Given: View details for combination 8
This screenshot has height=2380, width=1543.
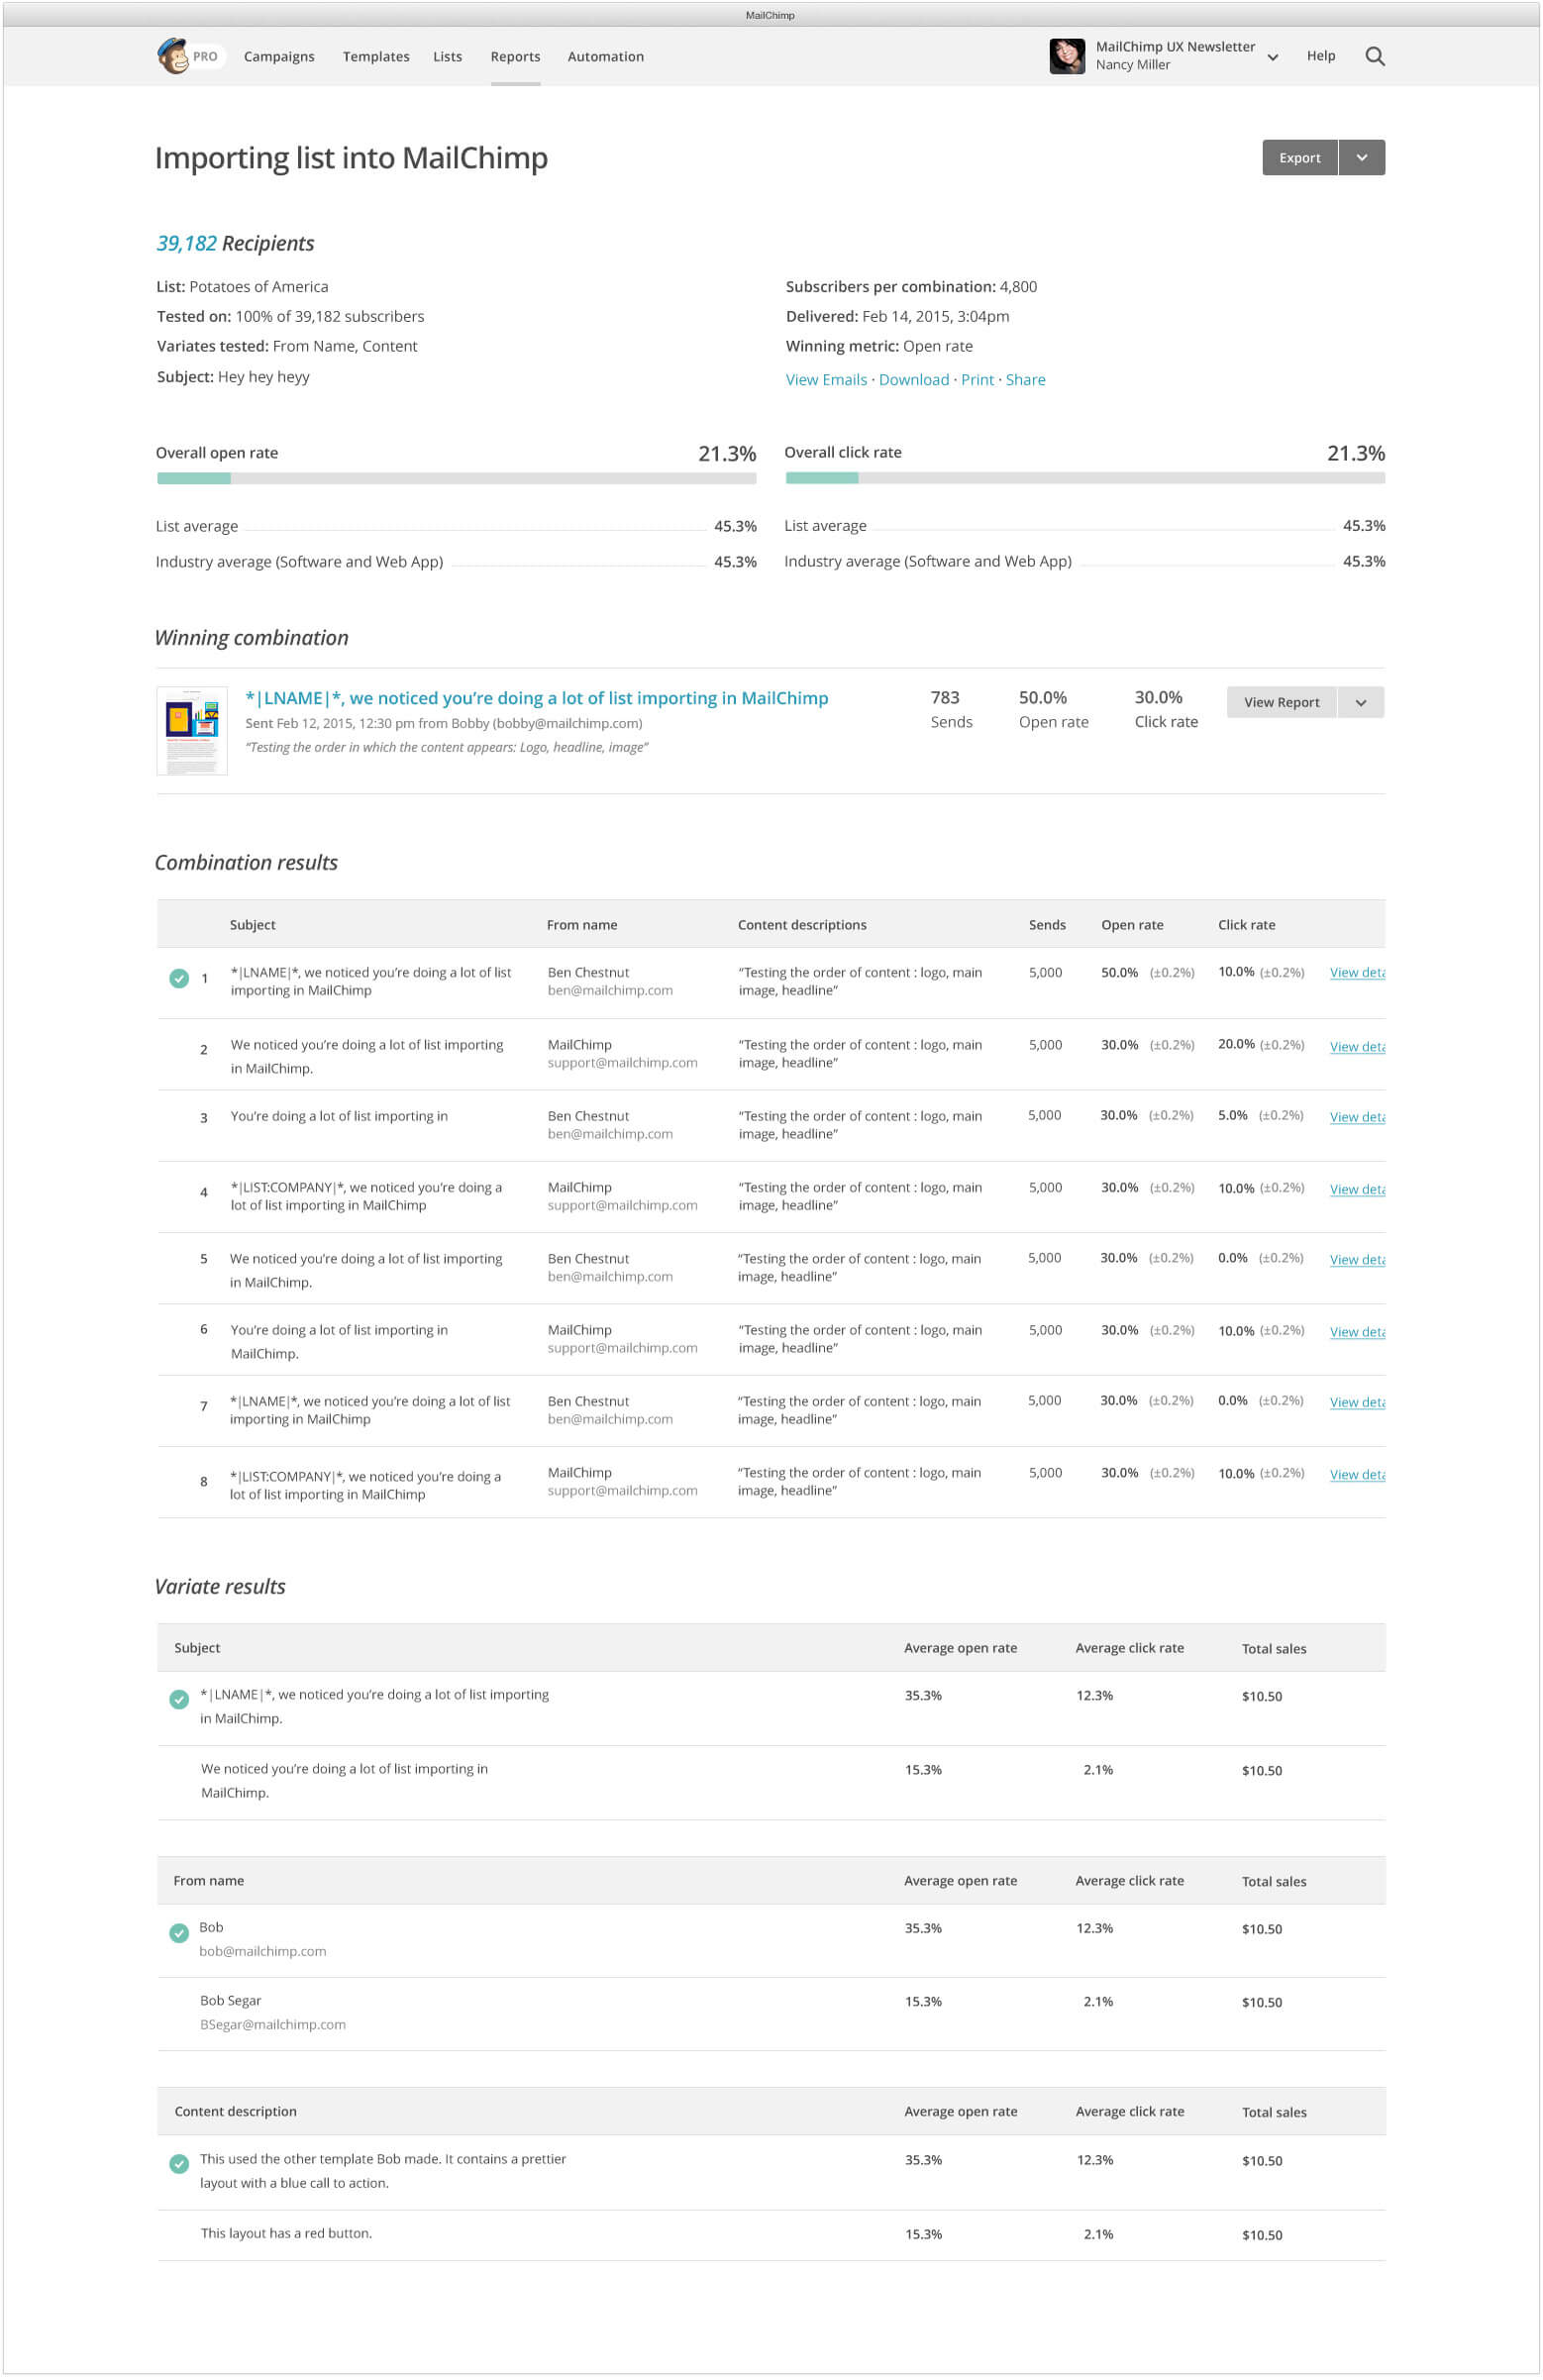Looking at the screenshot, I should pos(1357,1476).
